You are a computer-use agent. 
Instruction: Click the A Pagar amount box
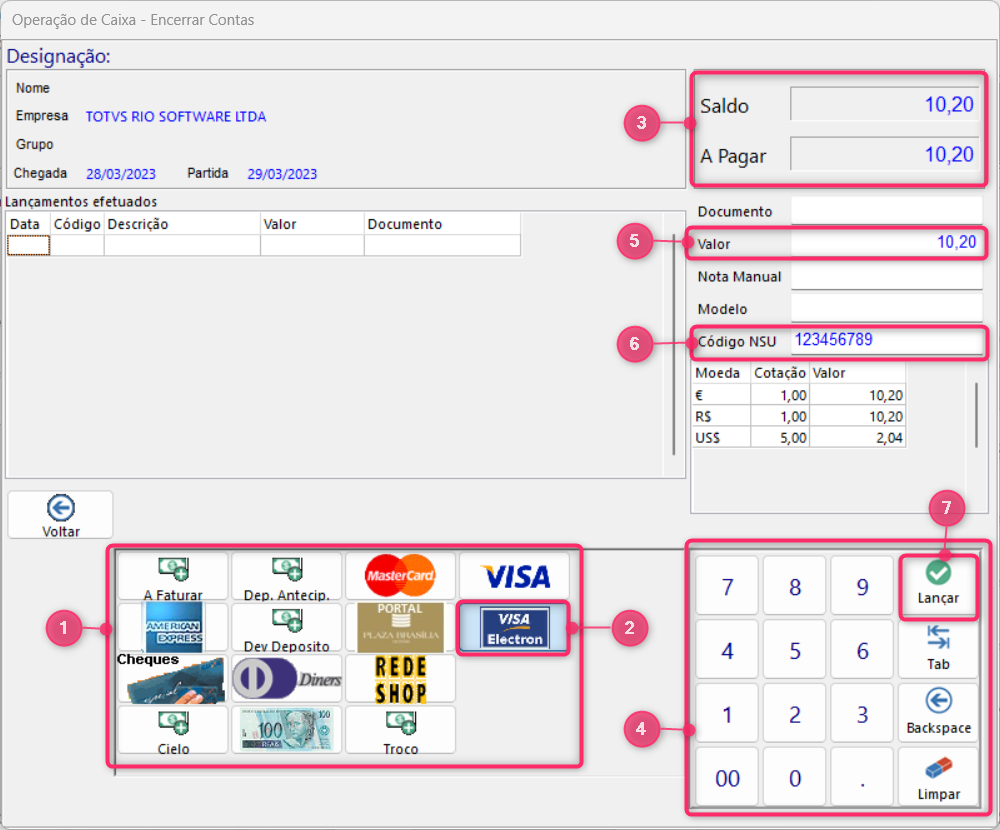pos(885,154)
